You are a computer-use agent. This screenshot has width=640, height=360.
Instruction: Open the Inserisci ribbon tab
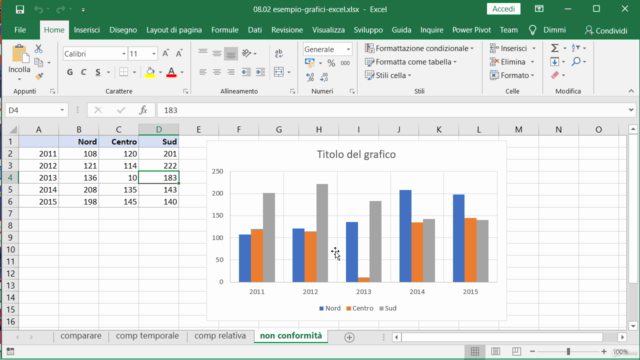87,30
